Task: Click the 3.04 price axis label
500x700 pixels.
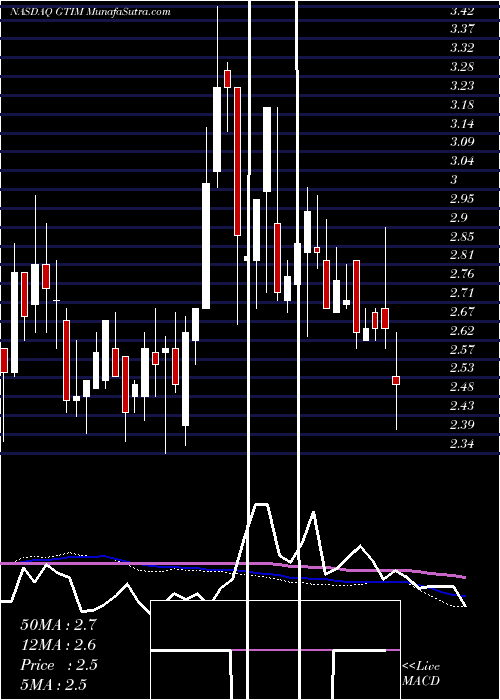Action: pyautogui.click(x=462, y=161)
